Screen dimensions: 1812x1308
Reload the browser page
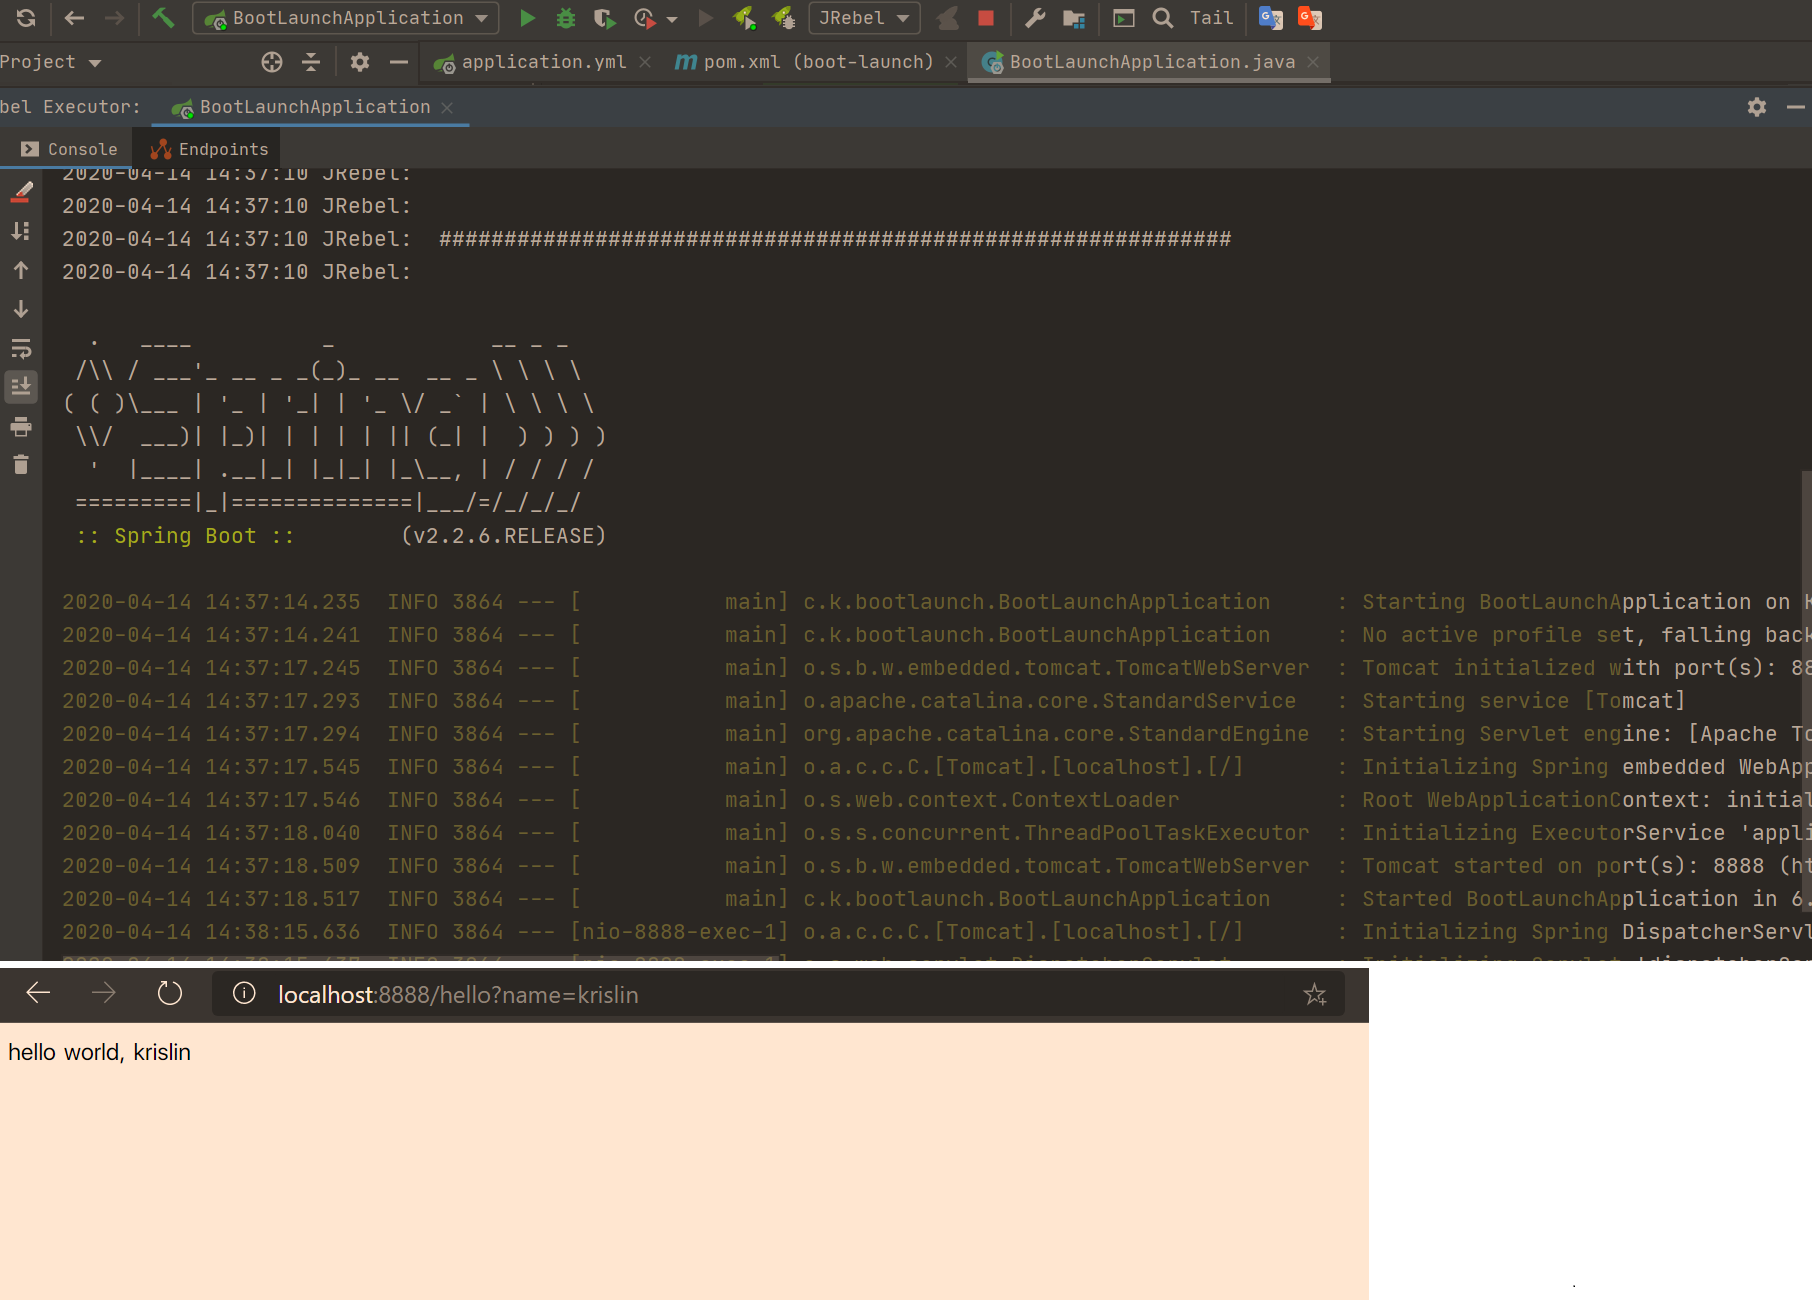point(170,993)
